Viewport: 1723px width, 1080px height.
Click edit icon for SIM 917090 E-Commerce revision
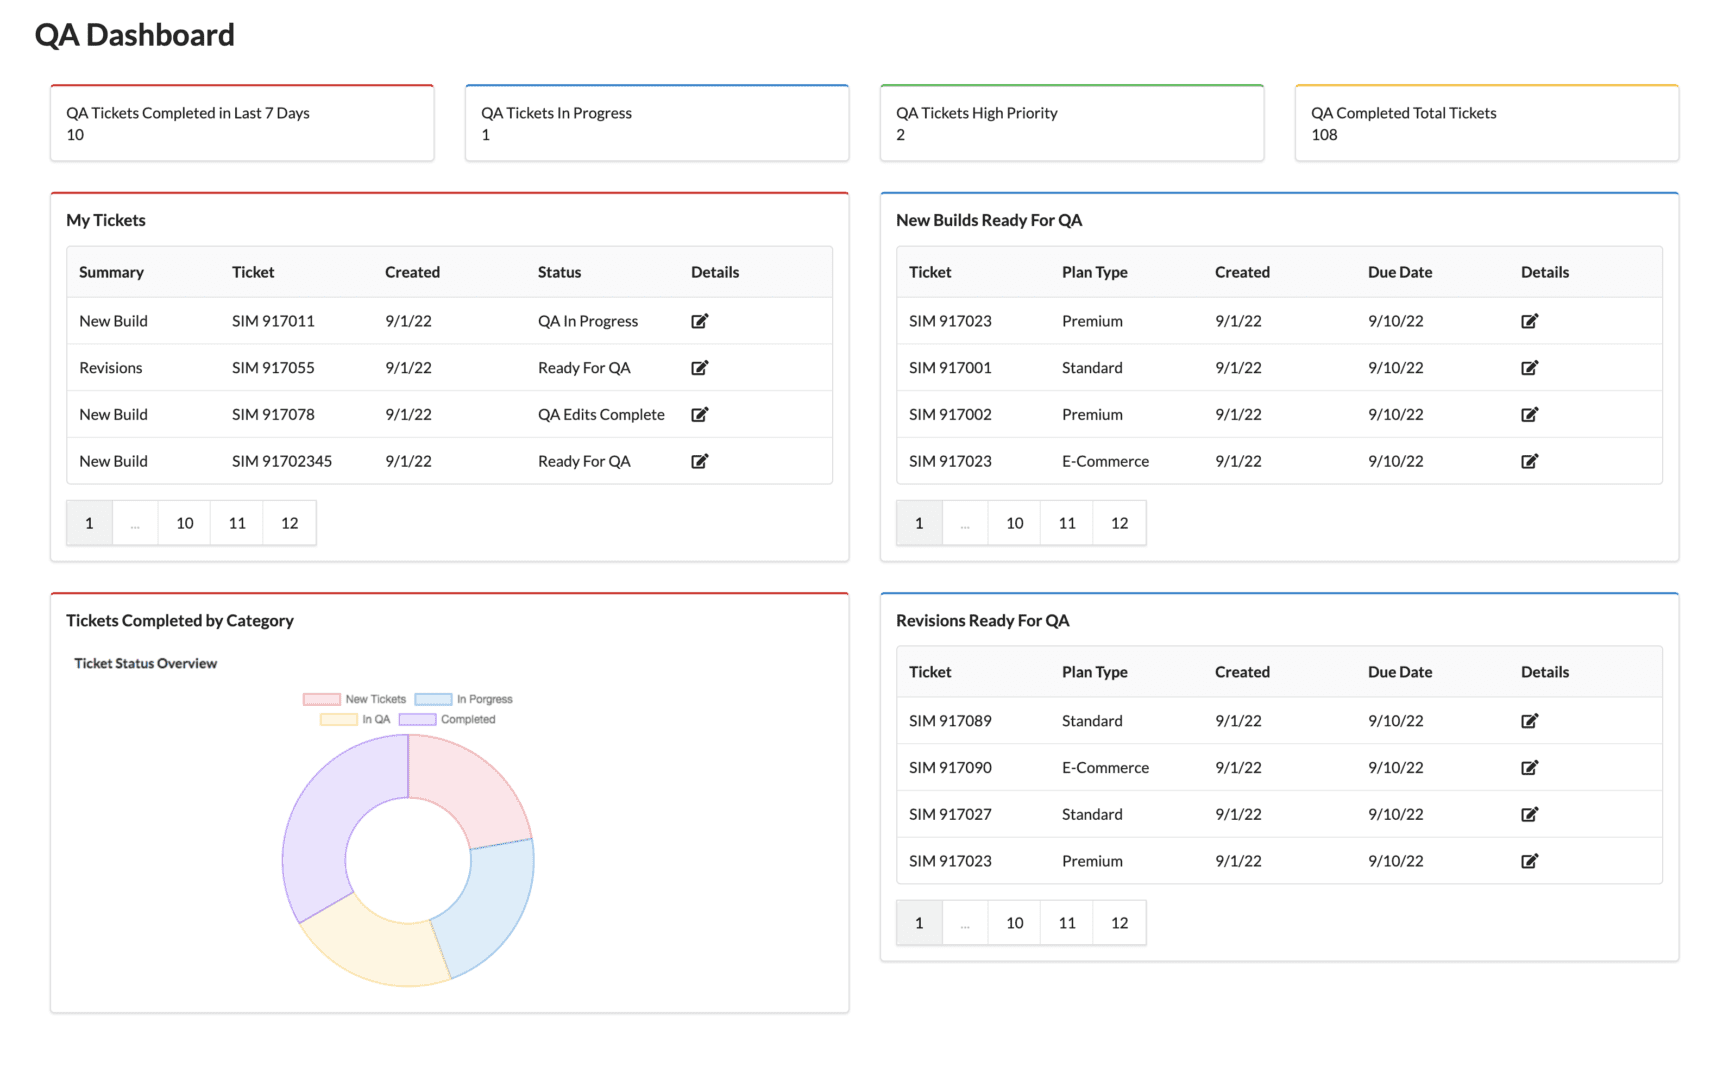[x=1529, y=768]
